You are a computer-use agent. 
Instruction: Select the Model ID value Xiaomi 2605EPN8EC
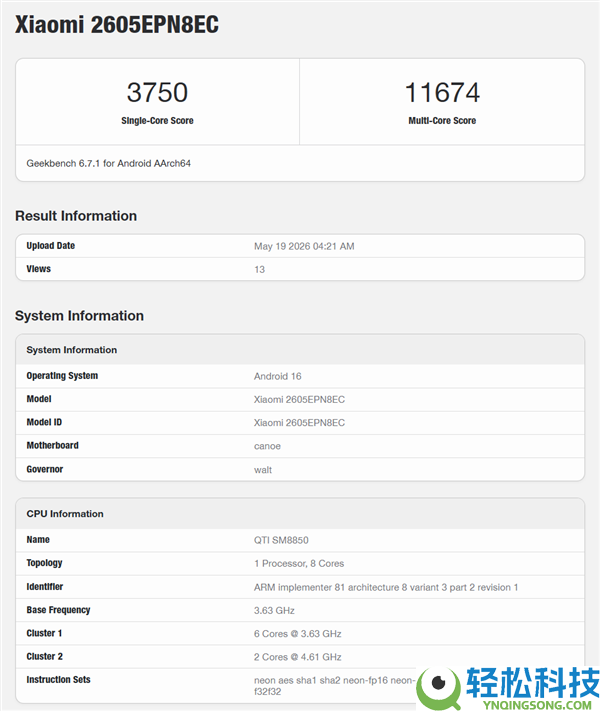pyautogui.click(x=299, y=423)
